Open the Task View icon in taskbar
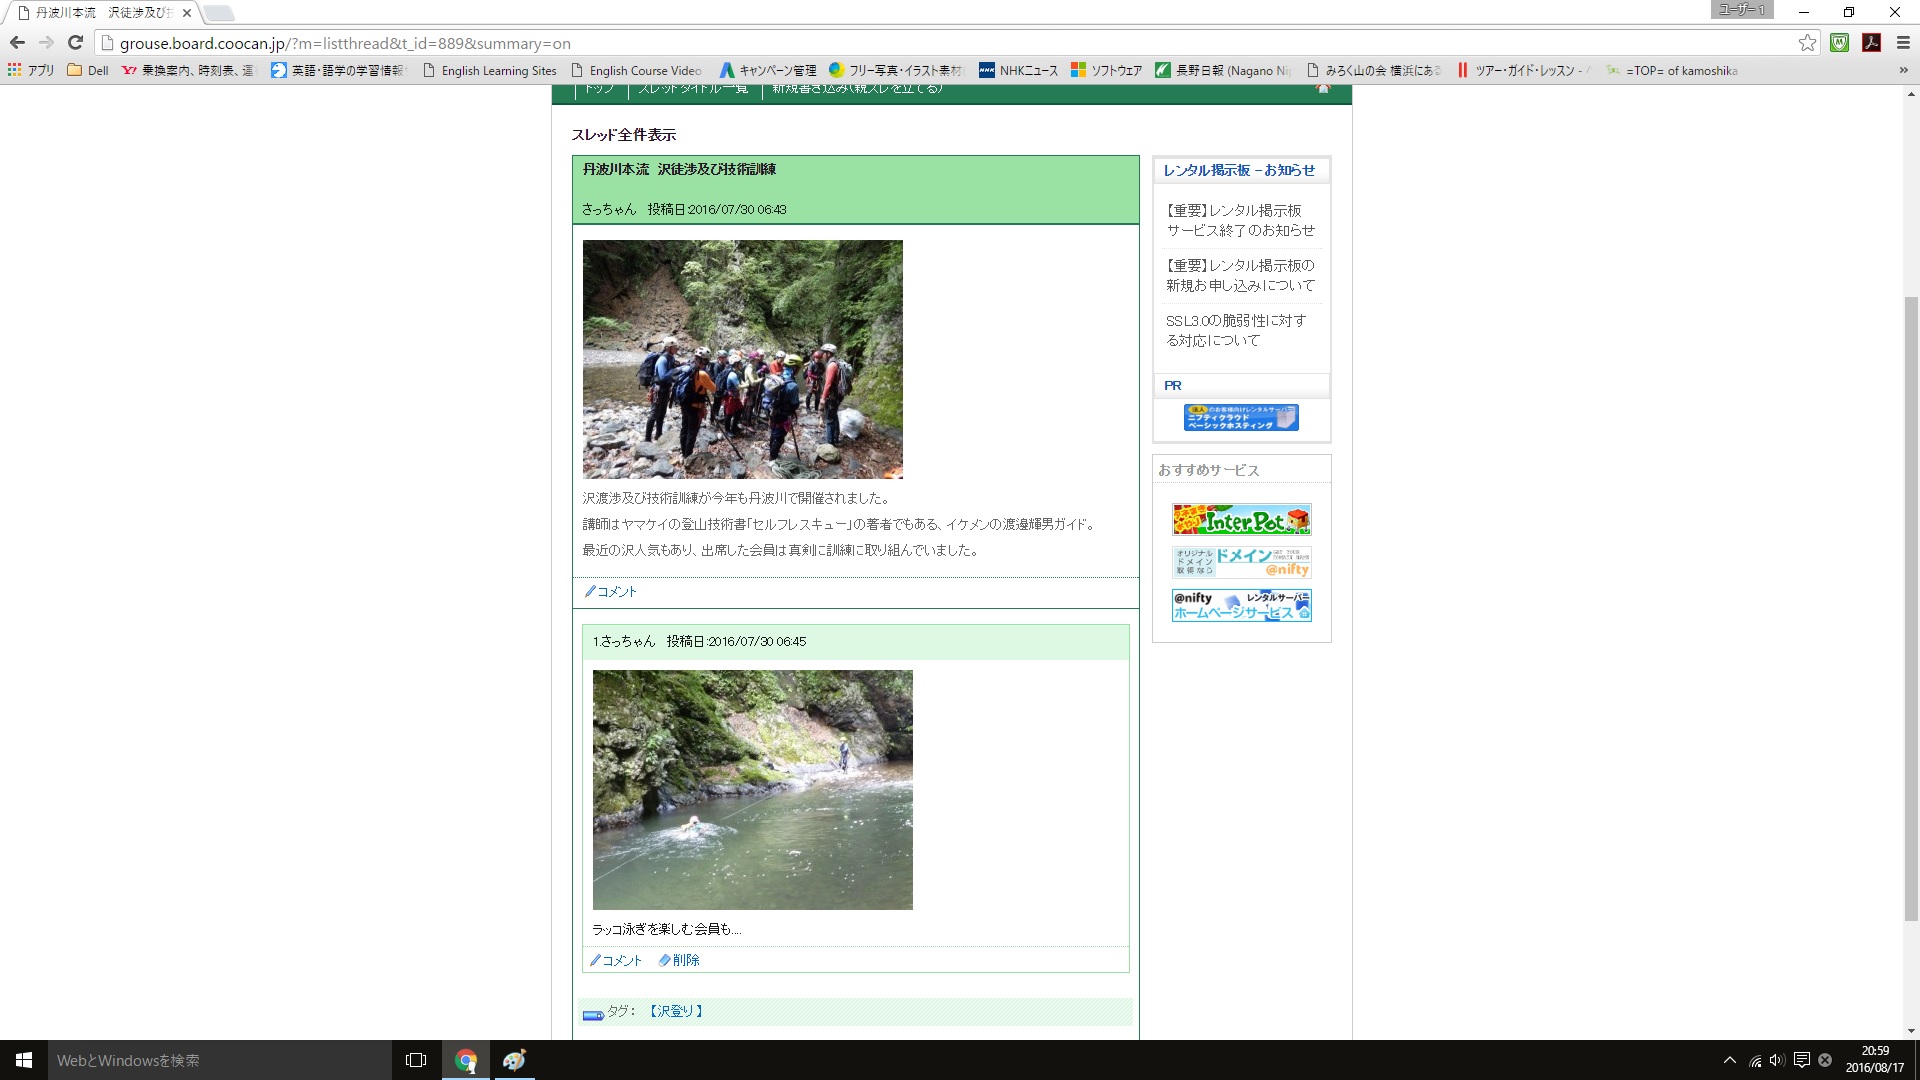 416,1060
